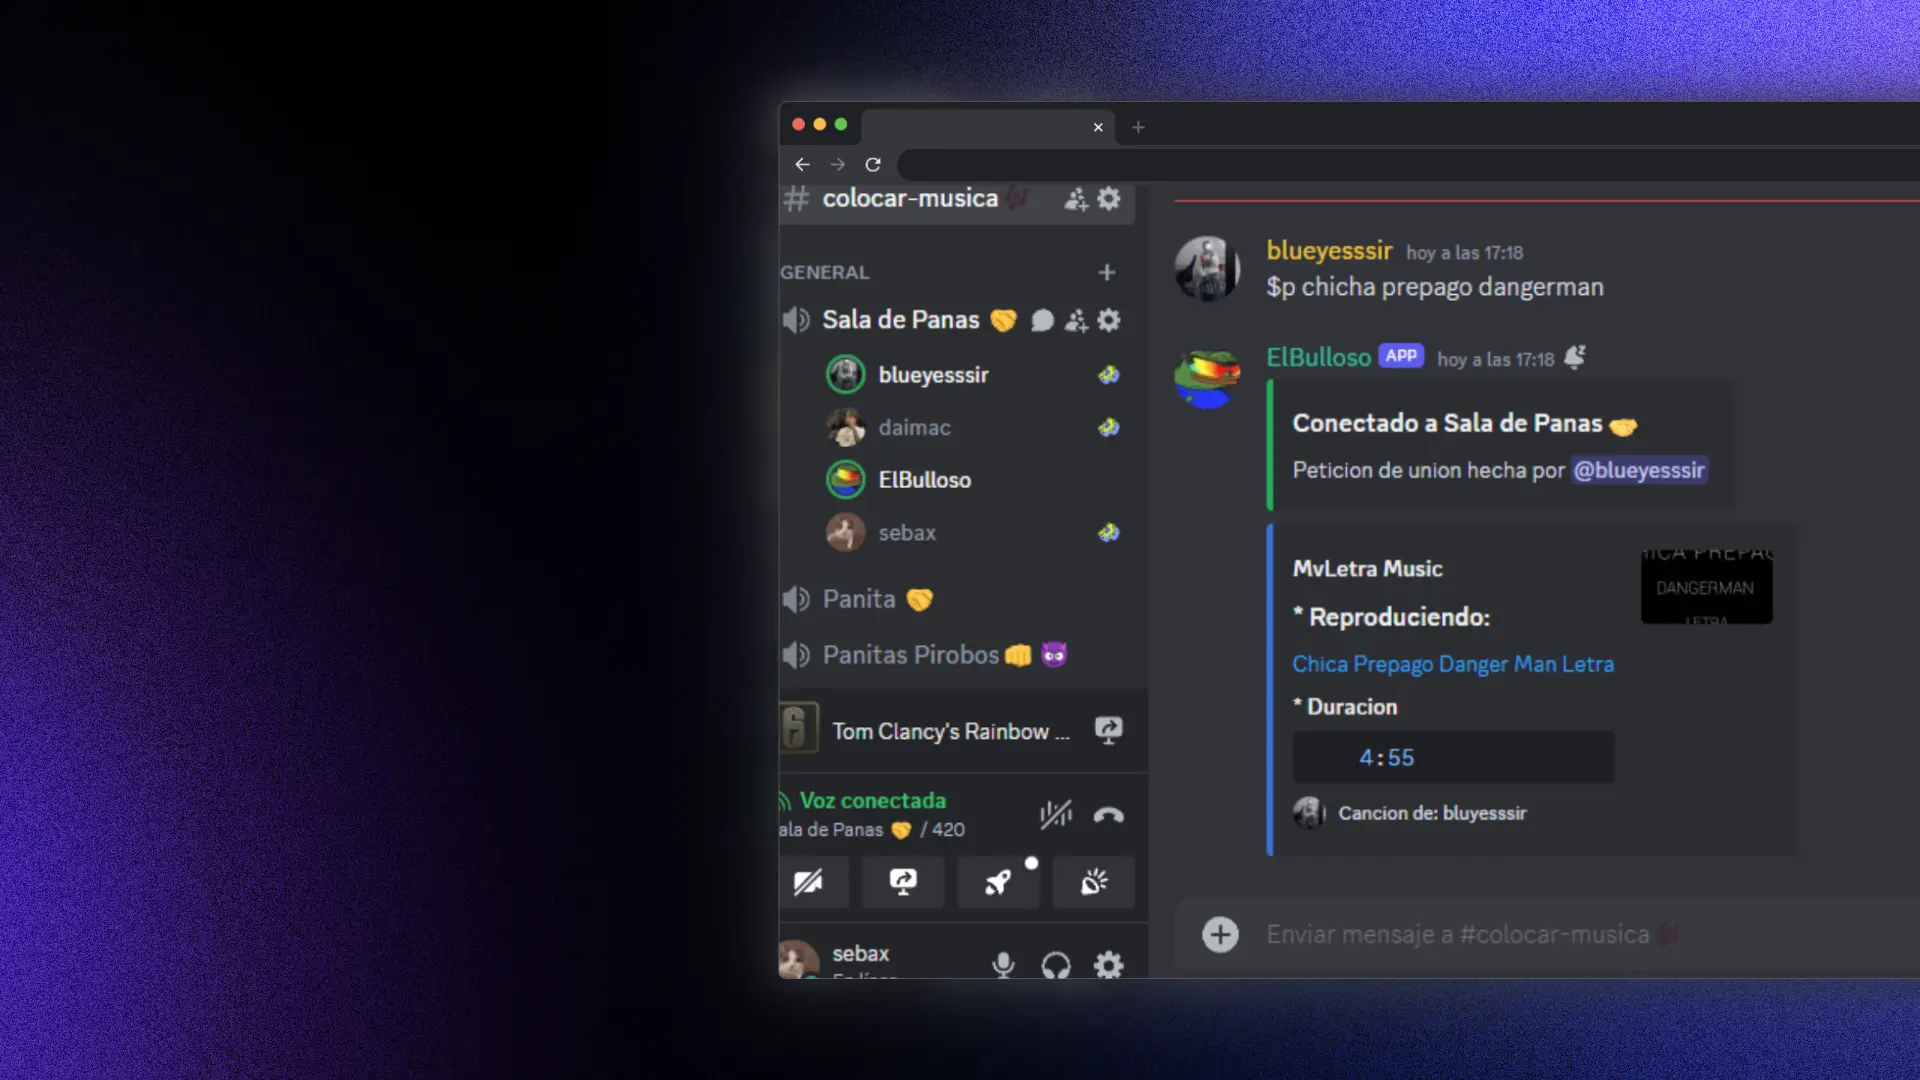Image resolution: width=1920 pixels, height=1080 pixels.
Task: Toggle noise suppression icon
Action: tap(1056, 815)
